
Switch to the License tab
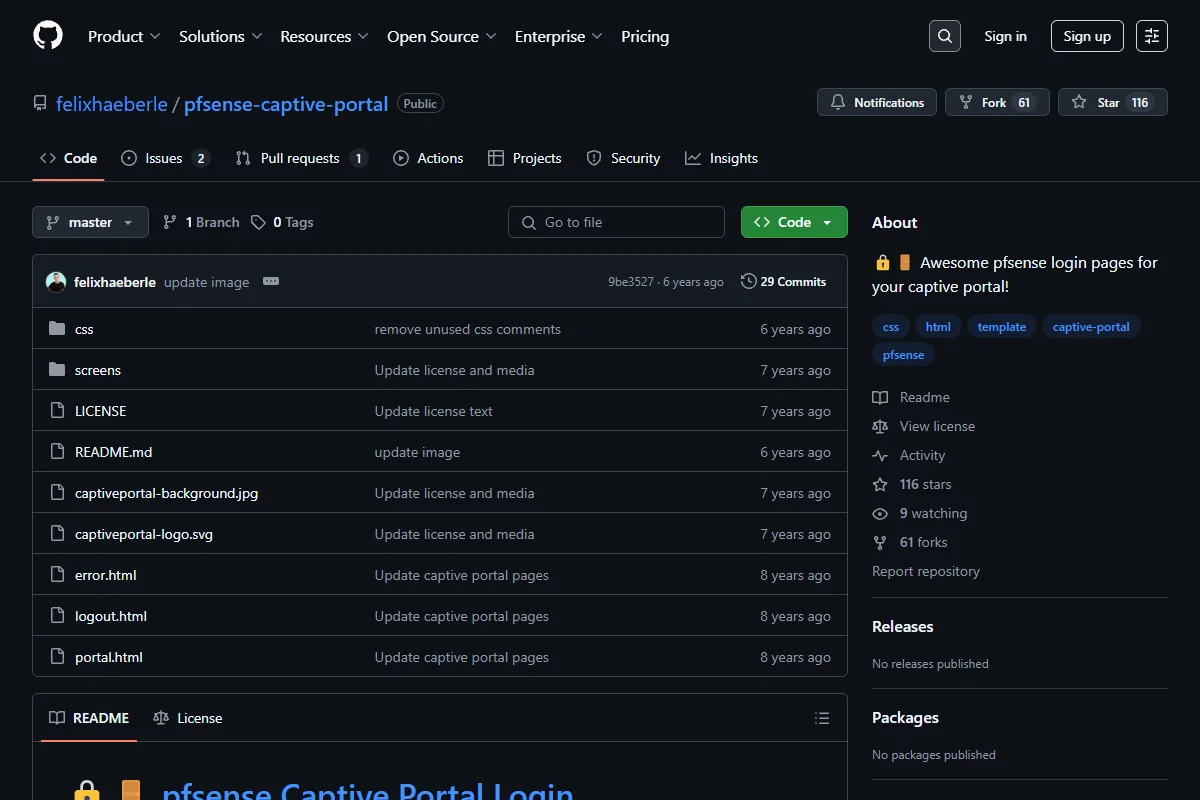pyautogui.click(x=188, y=718)
